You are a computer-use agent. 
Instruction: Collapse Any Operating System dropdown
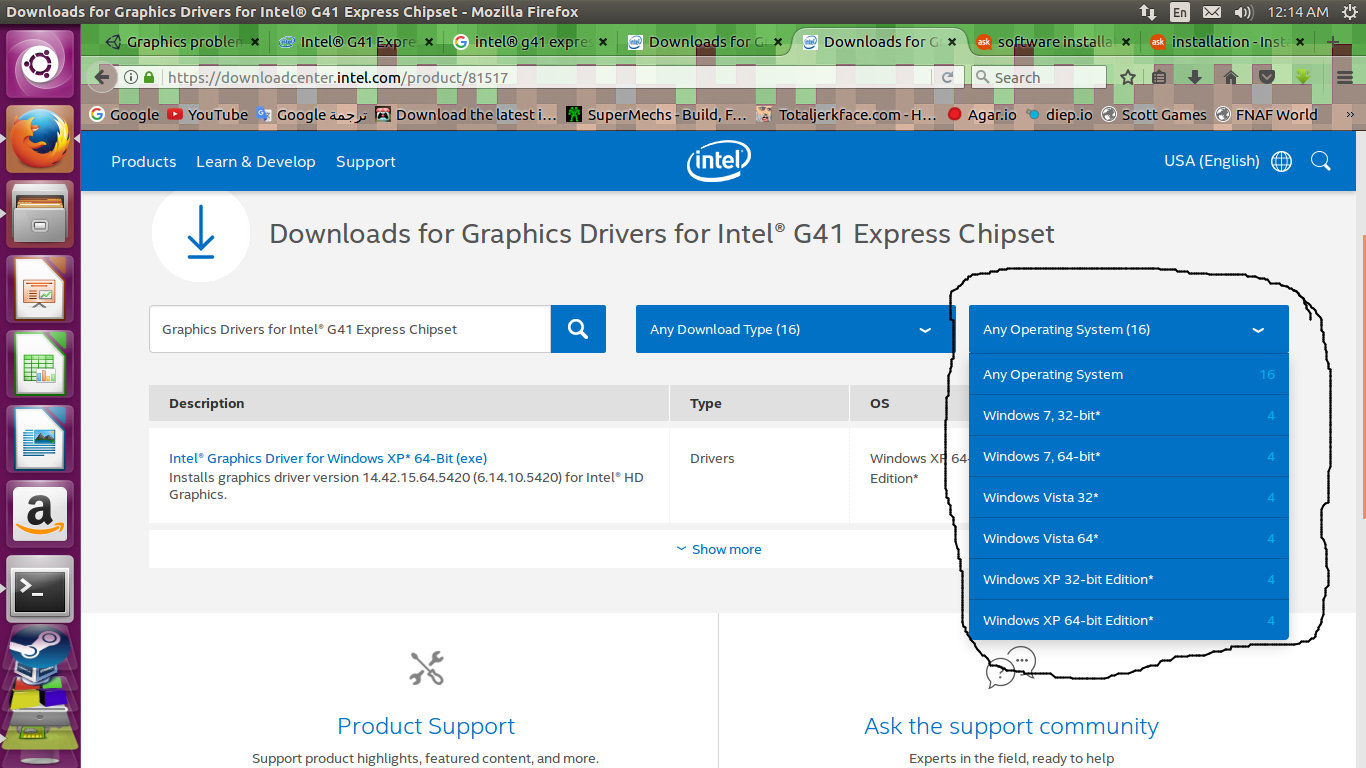click(1128, 329)
